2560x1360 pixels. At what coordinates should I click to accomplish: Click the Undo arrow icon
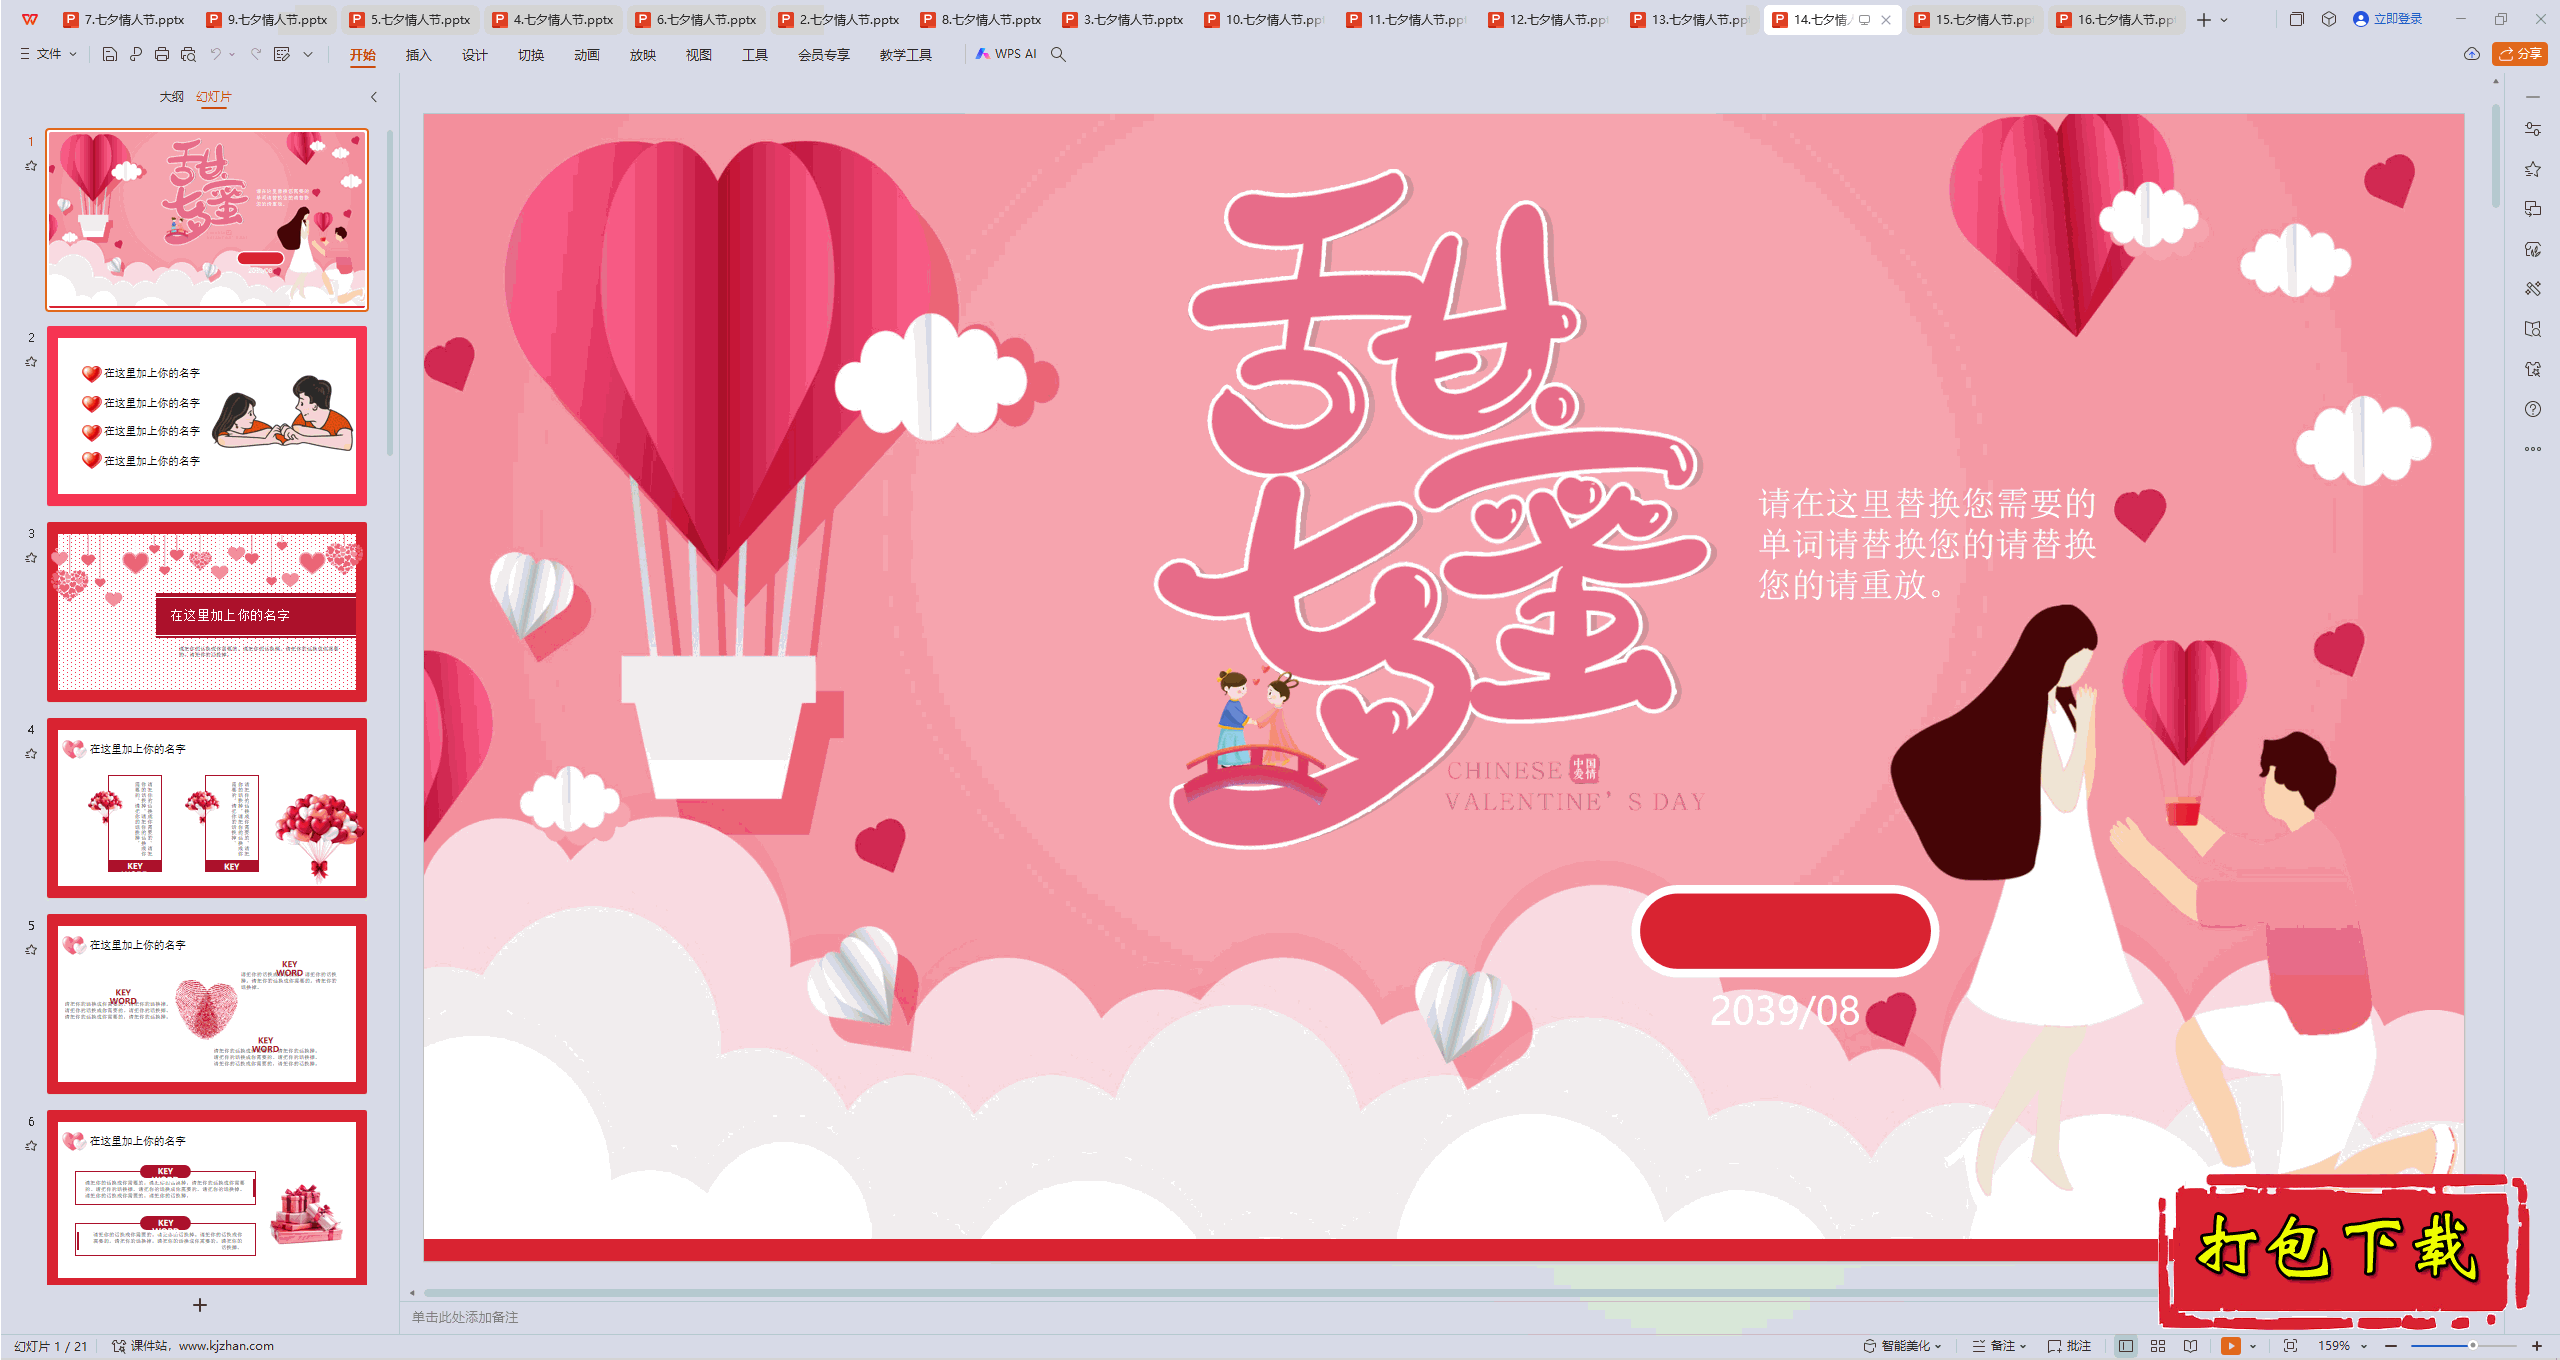pos(215,54)
